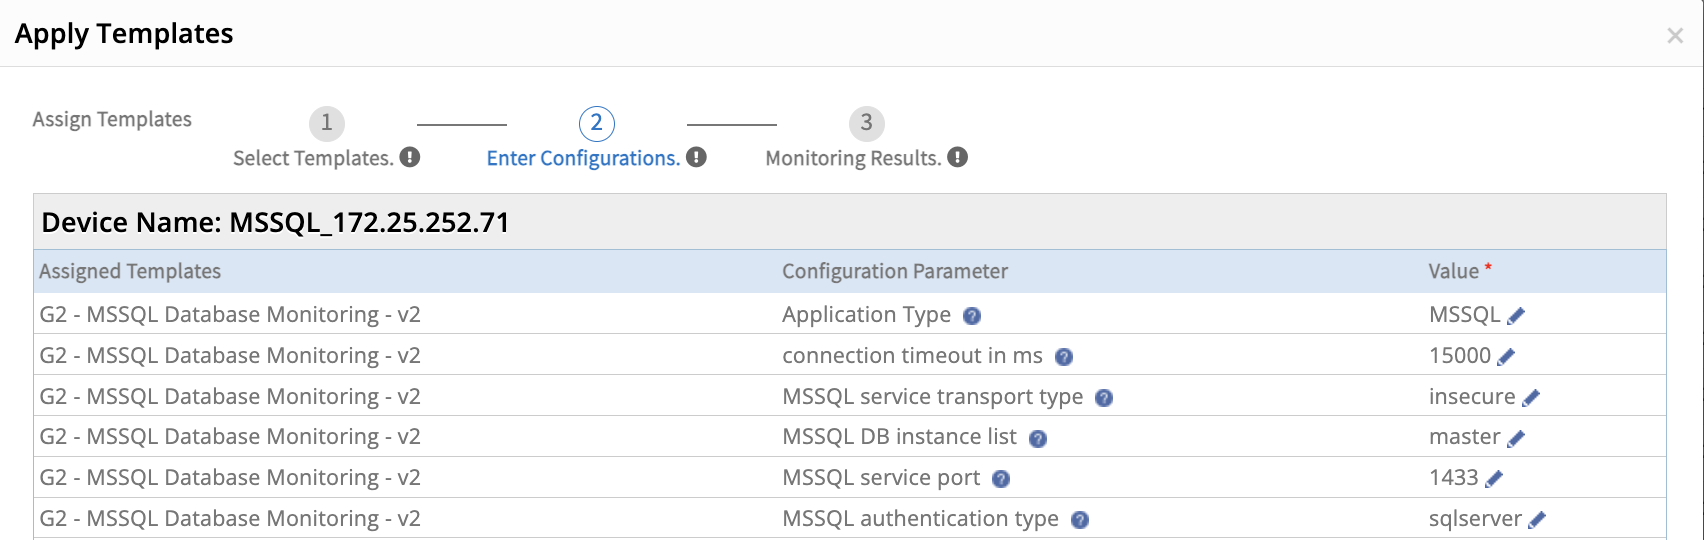This screenshot has height=540, width=1704.
Task: Open help for connection timeout in ms
Action: point(1064,357)
